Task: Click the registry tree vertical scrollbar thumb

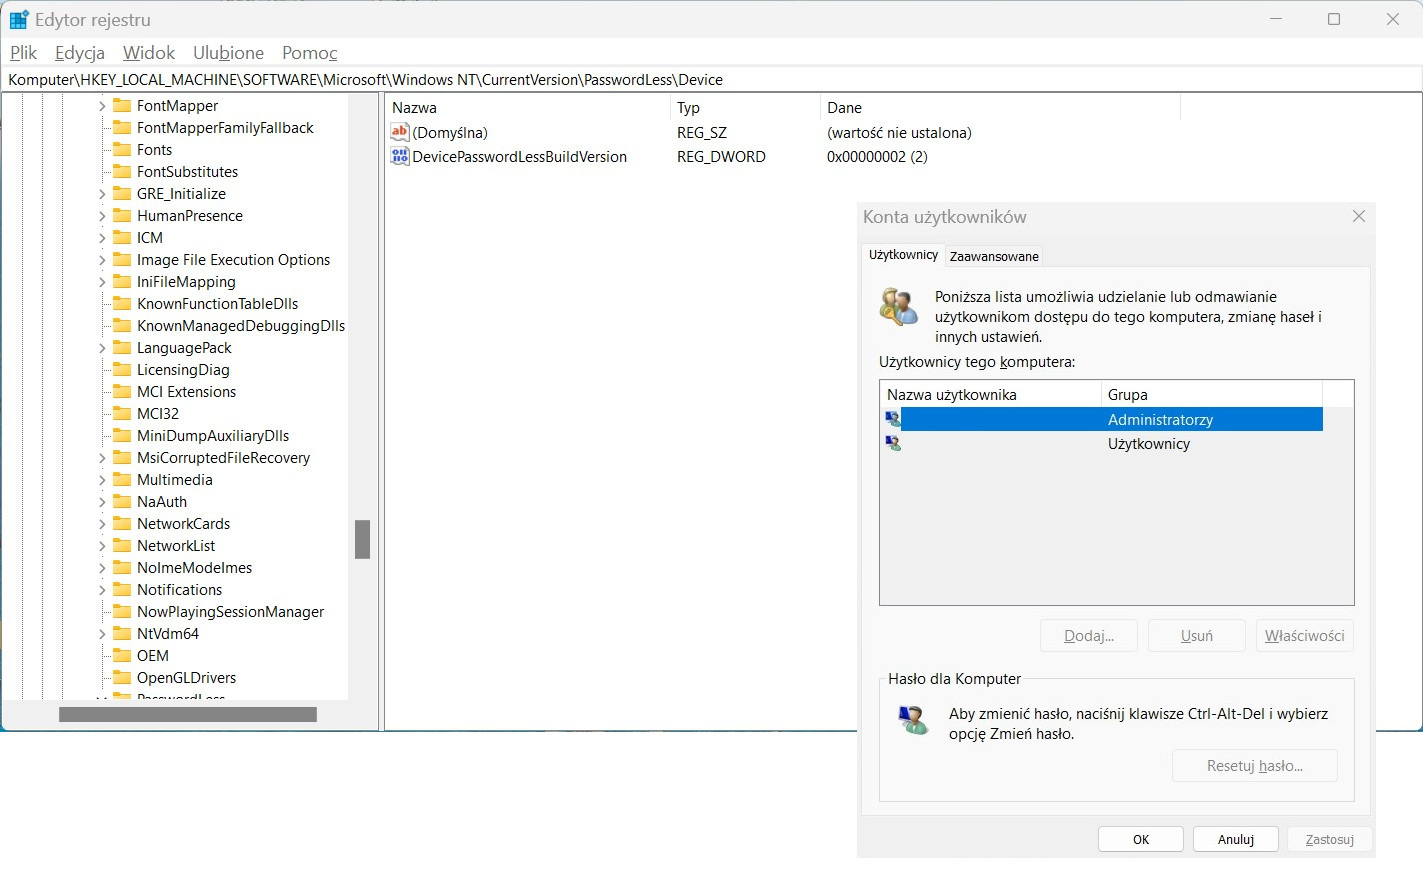Action: [362, 539]
